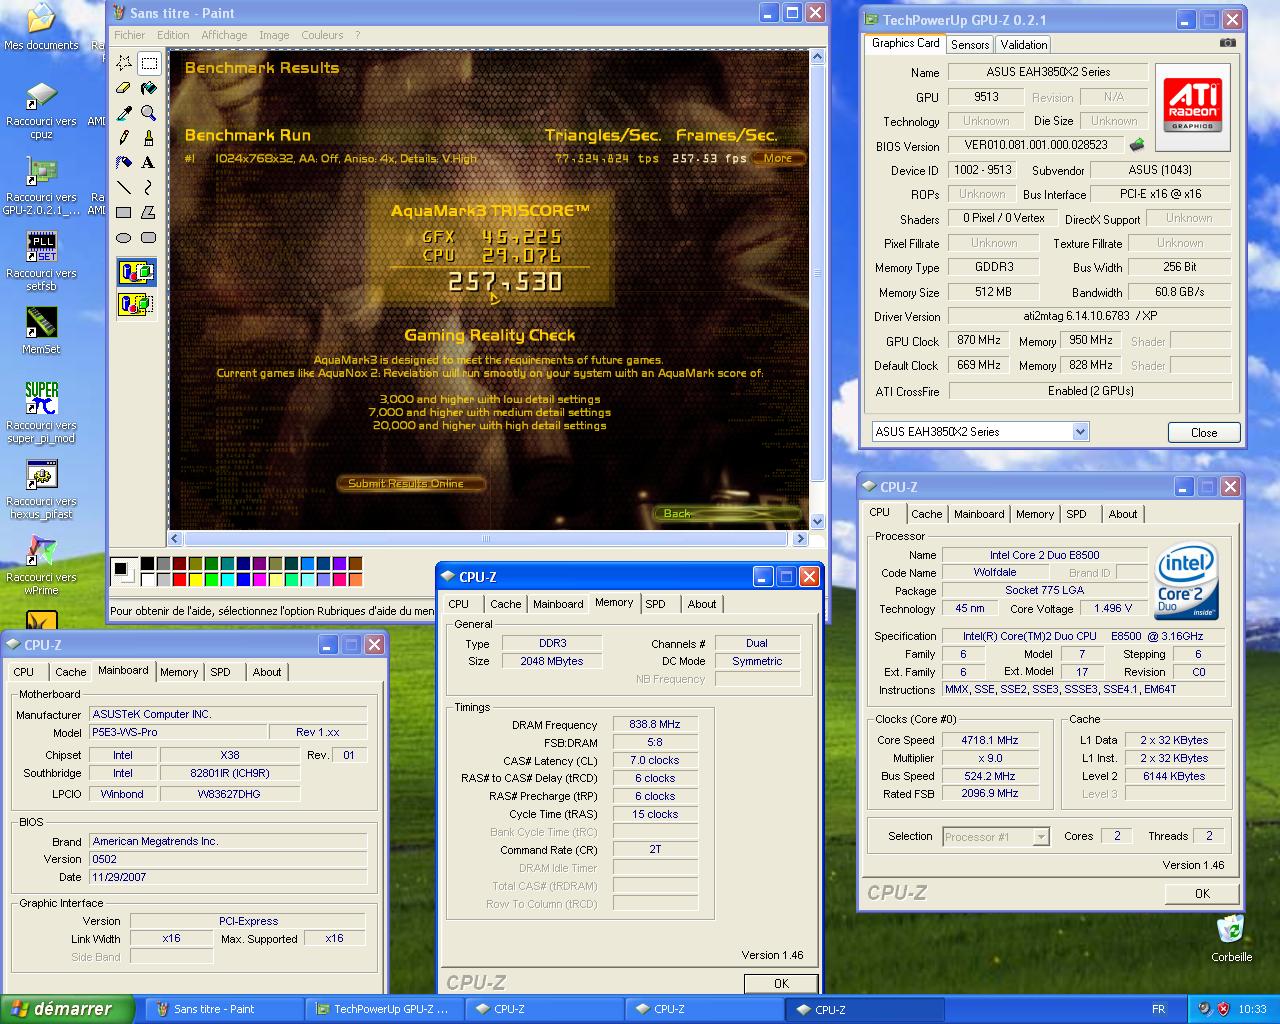Open the setfsb desktop shortcut

point(41,262)
